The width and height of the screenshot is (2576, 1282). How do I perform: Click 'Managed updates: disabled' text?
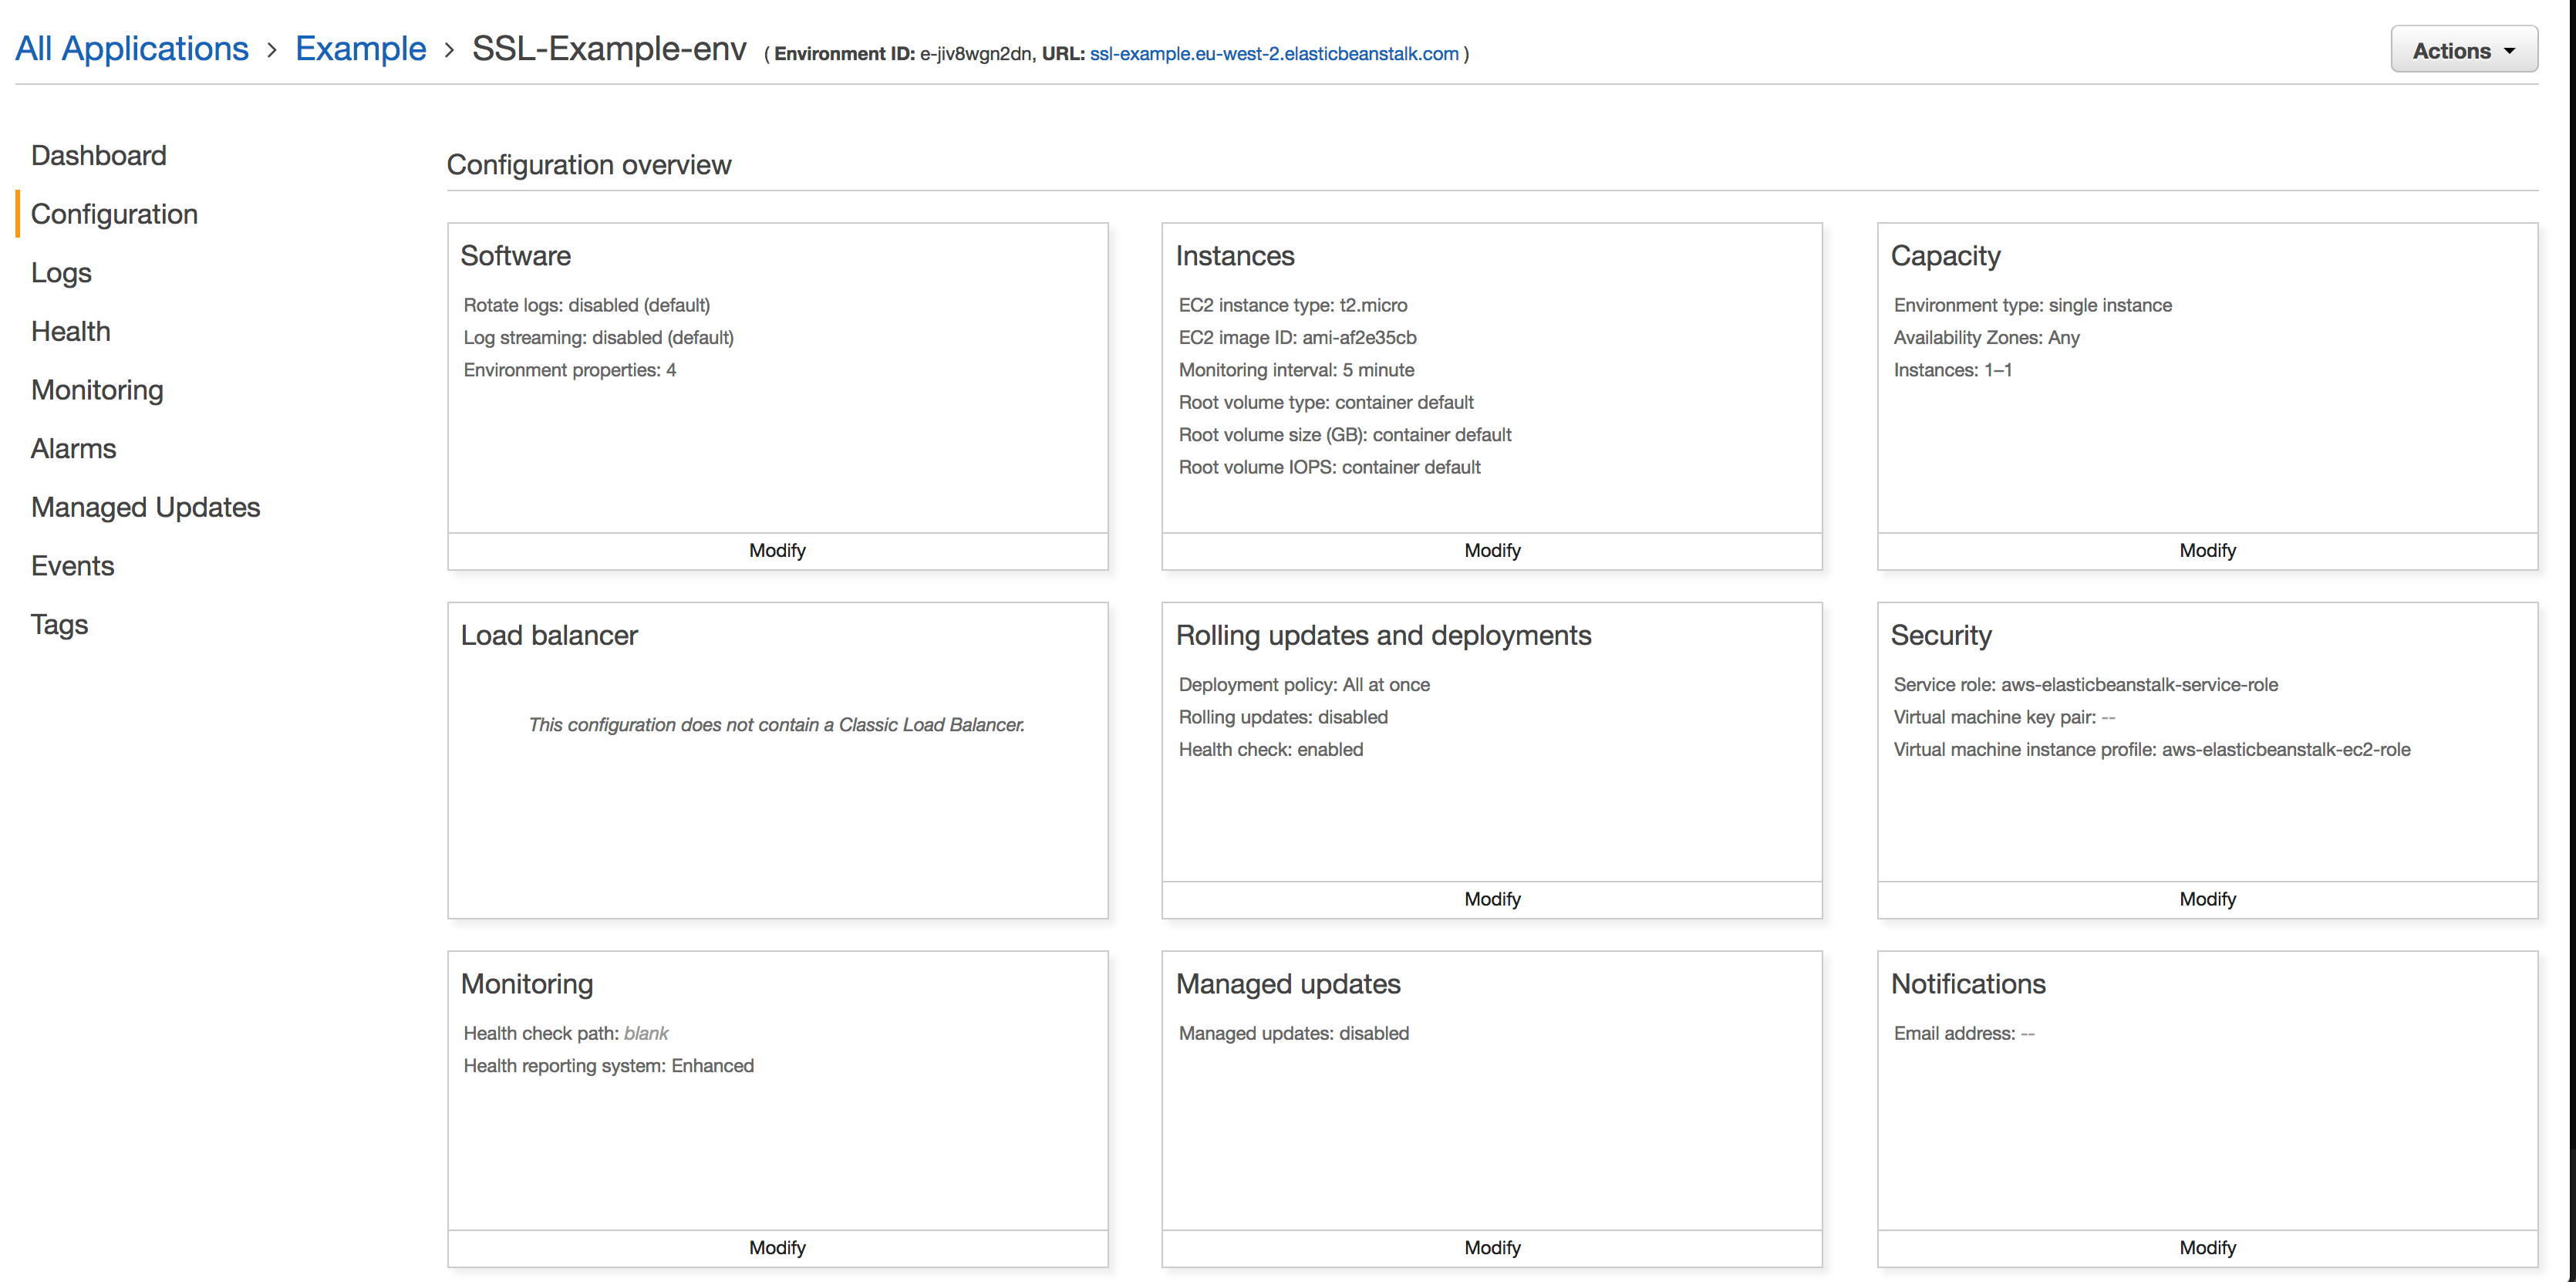[x=1294, y=1034]
